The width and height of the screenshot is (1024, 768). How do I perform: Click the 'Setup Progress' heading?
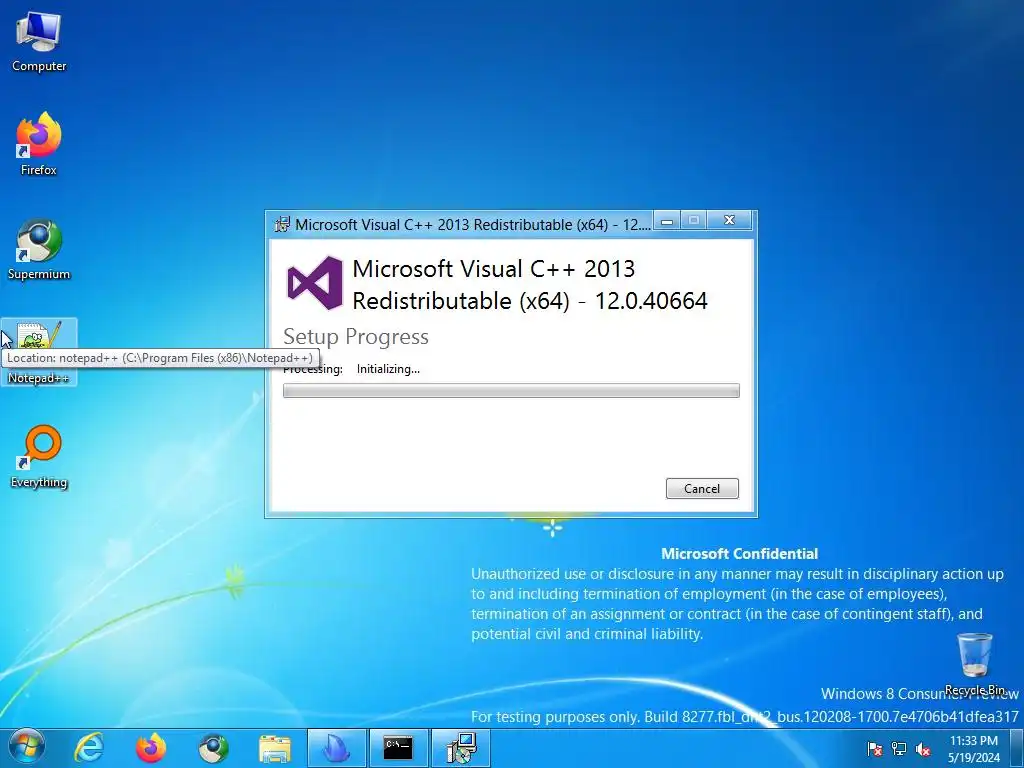click(x=356, y=336)
